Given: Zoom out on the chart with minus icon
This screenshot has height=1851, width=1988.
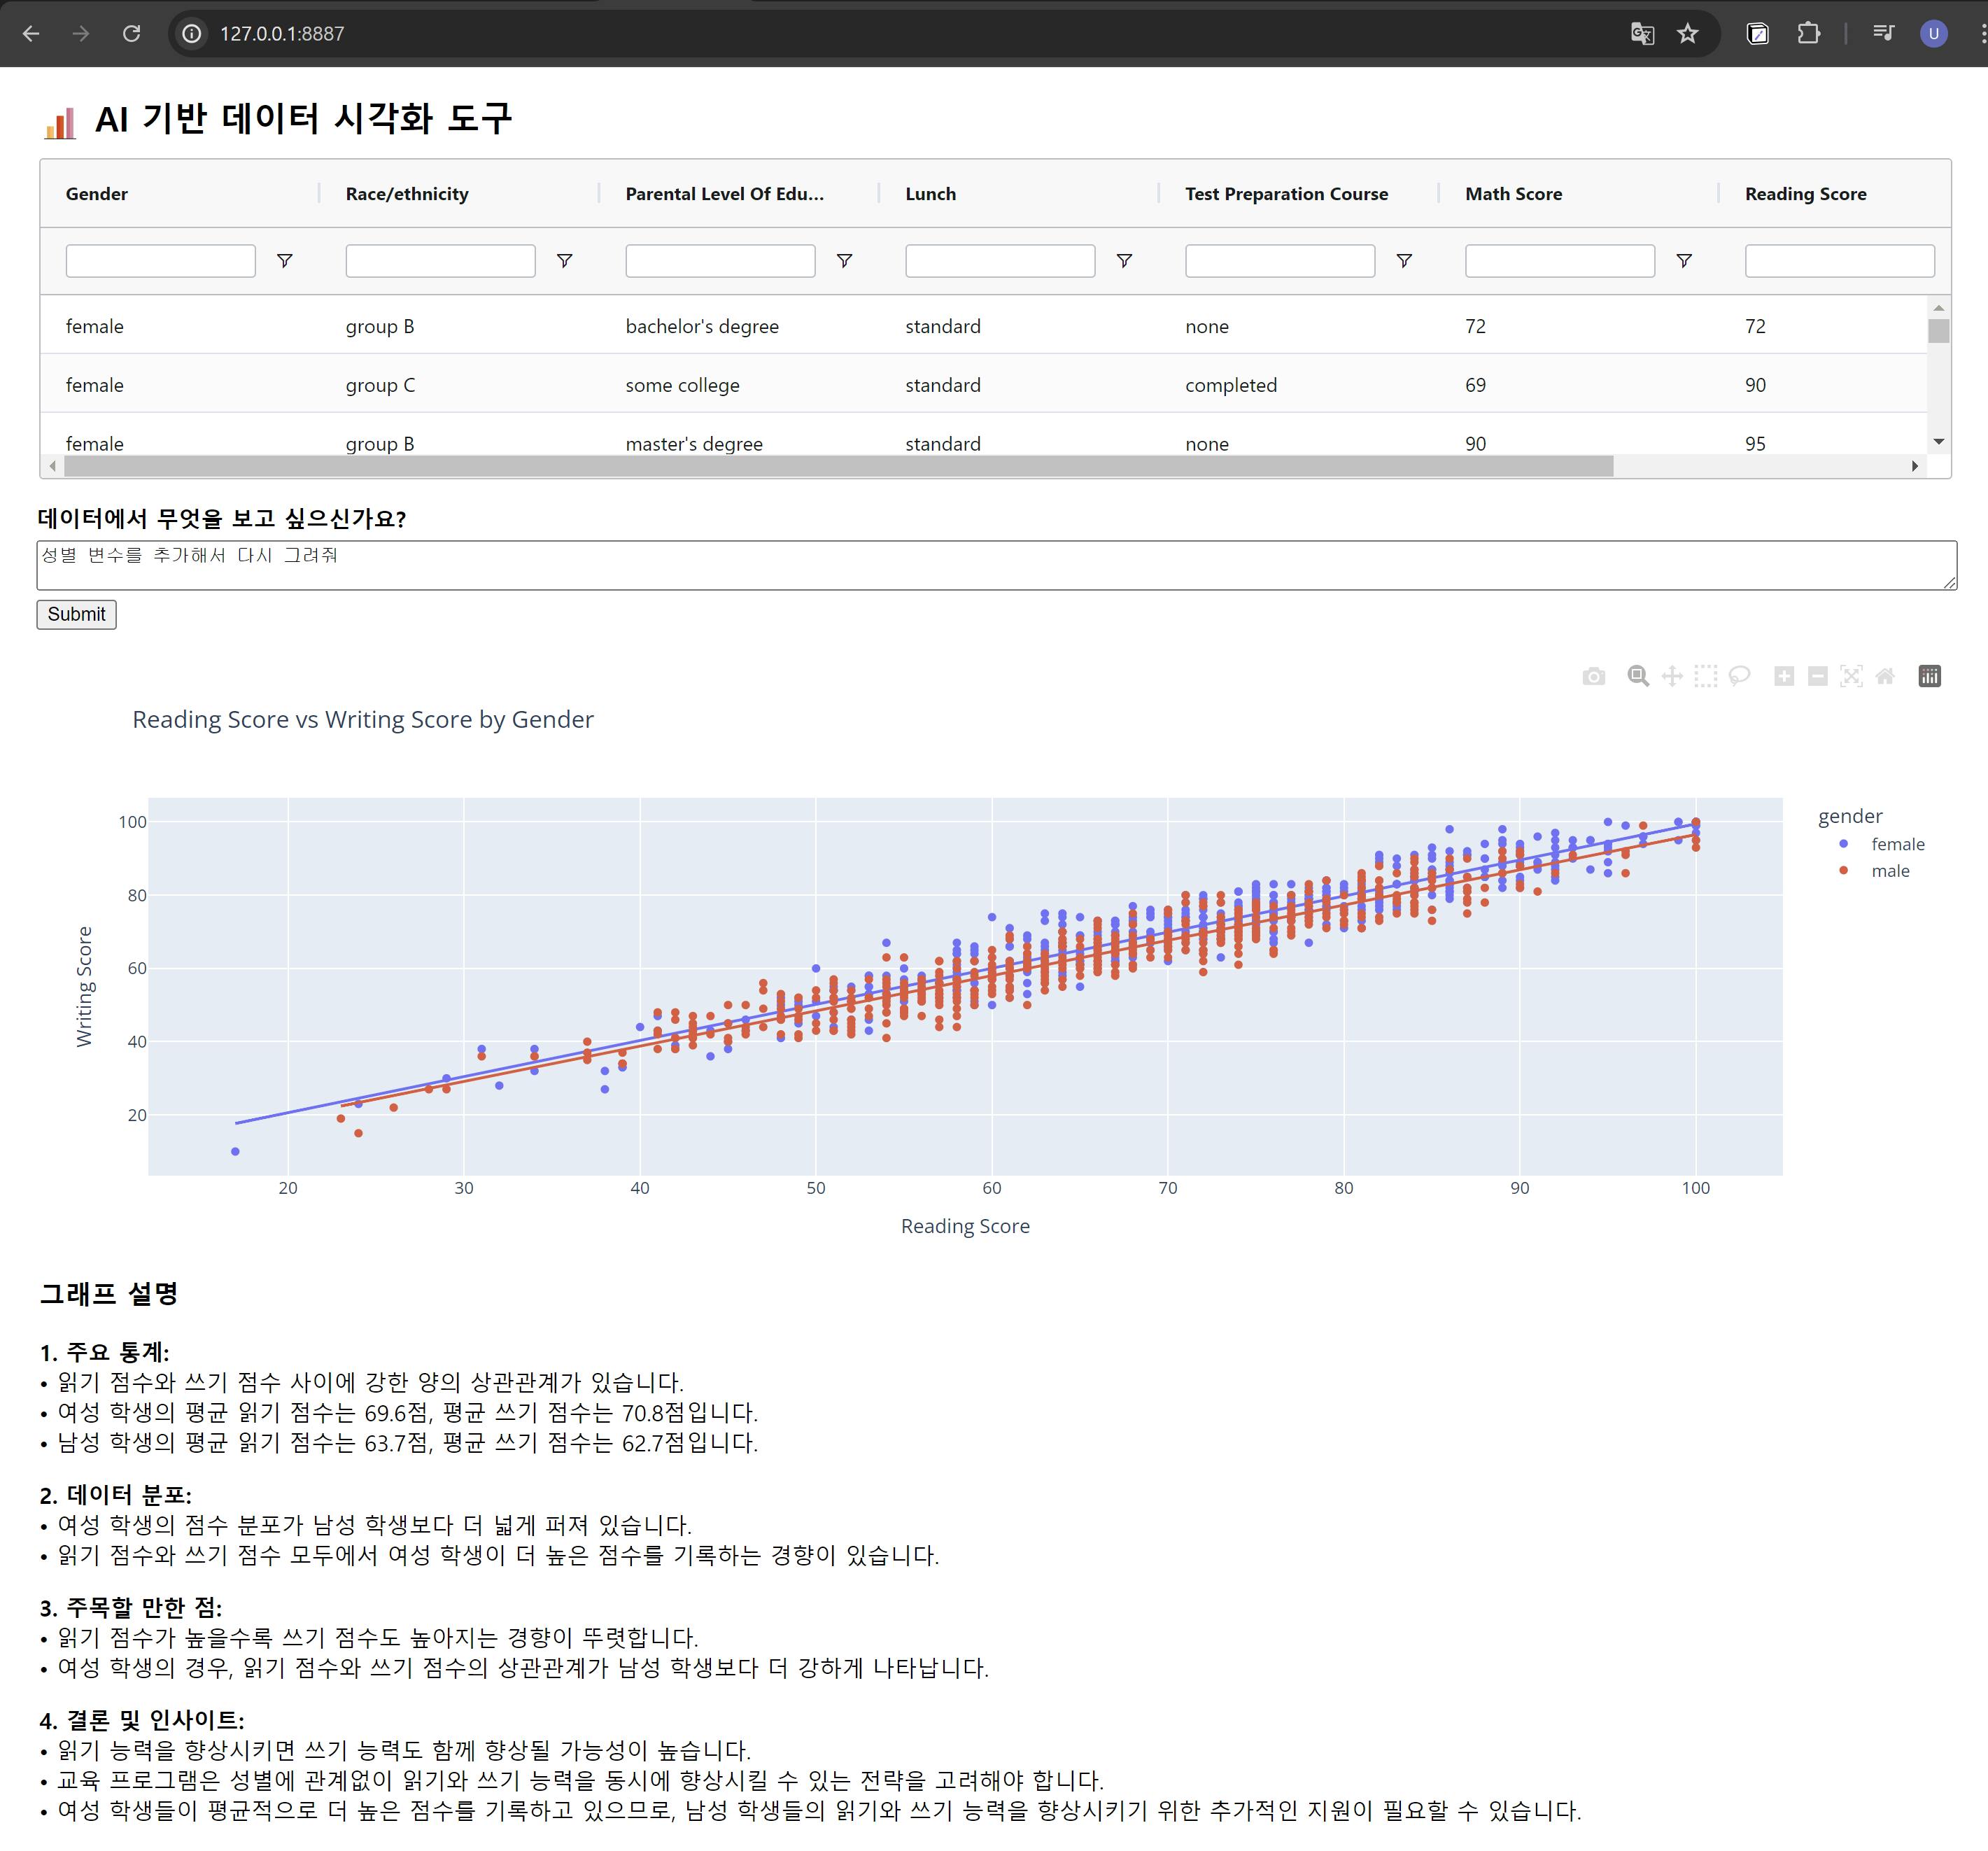Looking at the screenshot, I should tap(1818, 677).
